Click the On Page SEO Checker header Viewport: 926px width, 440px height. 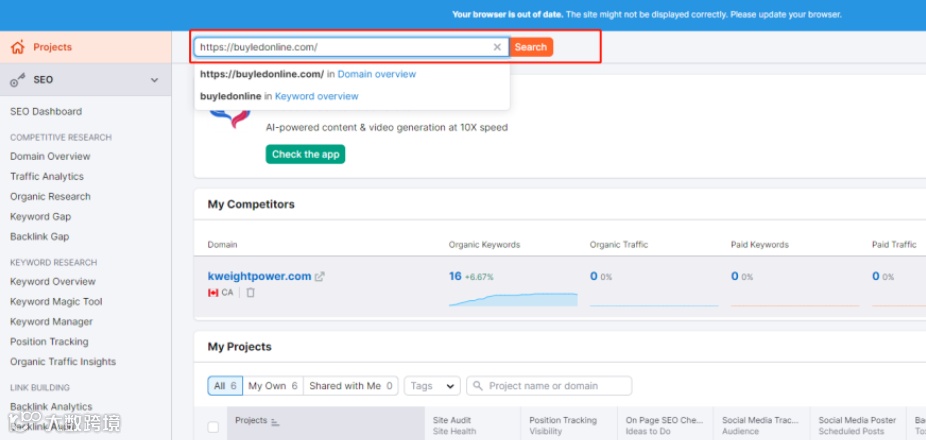pyautogui.click(x=664, y=426)
